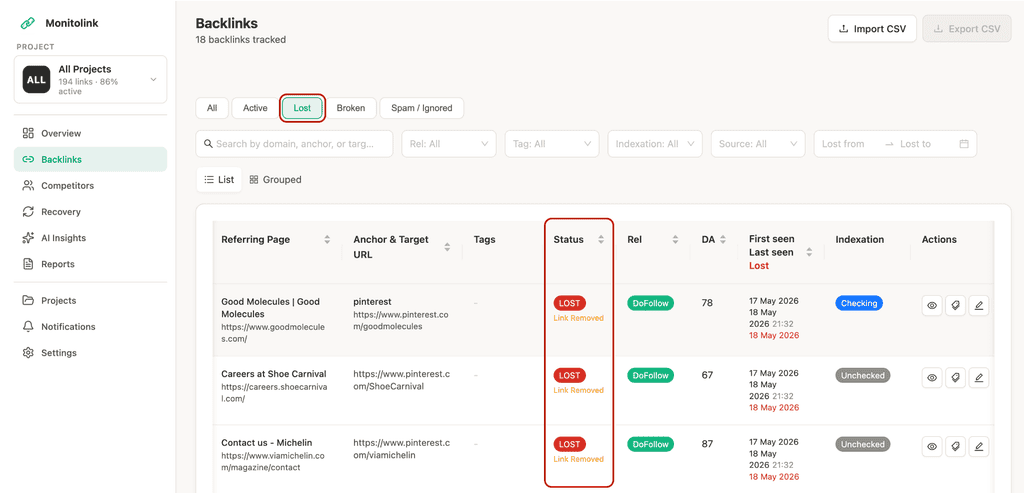Image resolution: width=1024 pixels, height=493 pixels.
Task: Open the date range calendar icon
Action: (964, 144)
